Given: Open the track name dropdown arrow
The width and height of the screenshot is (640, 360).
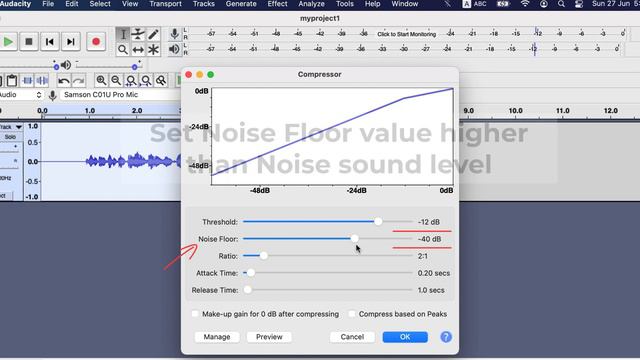Looking at the screenshot, I should pos(18,127).
